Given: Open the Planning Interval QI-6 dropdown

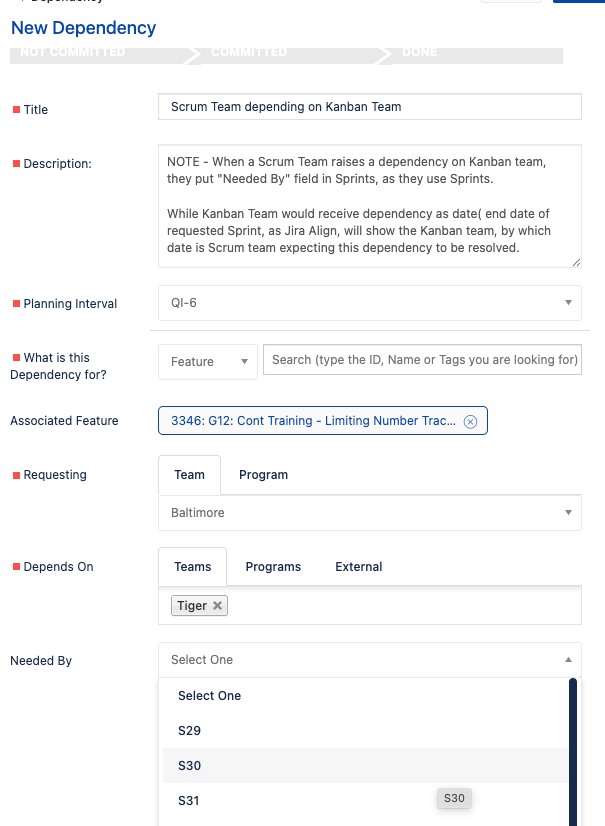Looking at the screenshot, I should (x=569, y=301).
